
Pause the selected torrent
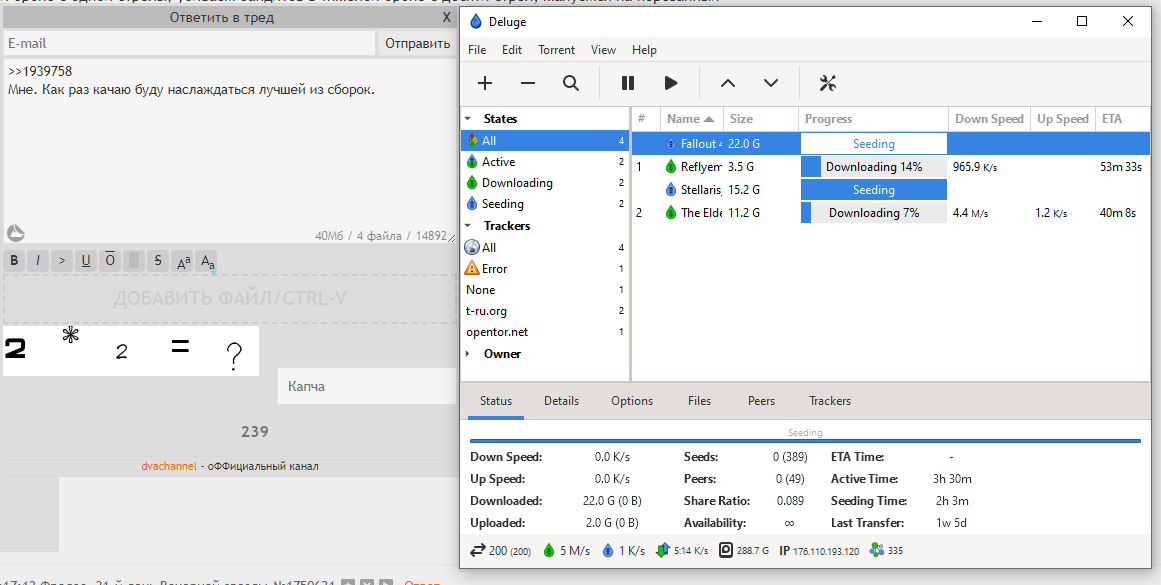pos(628,83)
